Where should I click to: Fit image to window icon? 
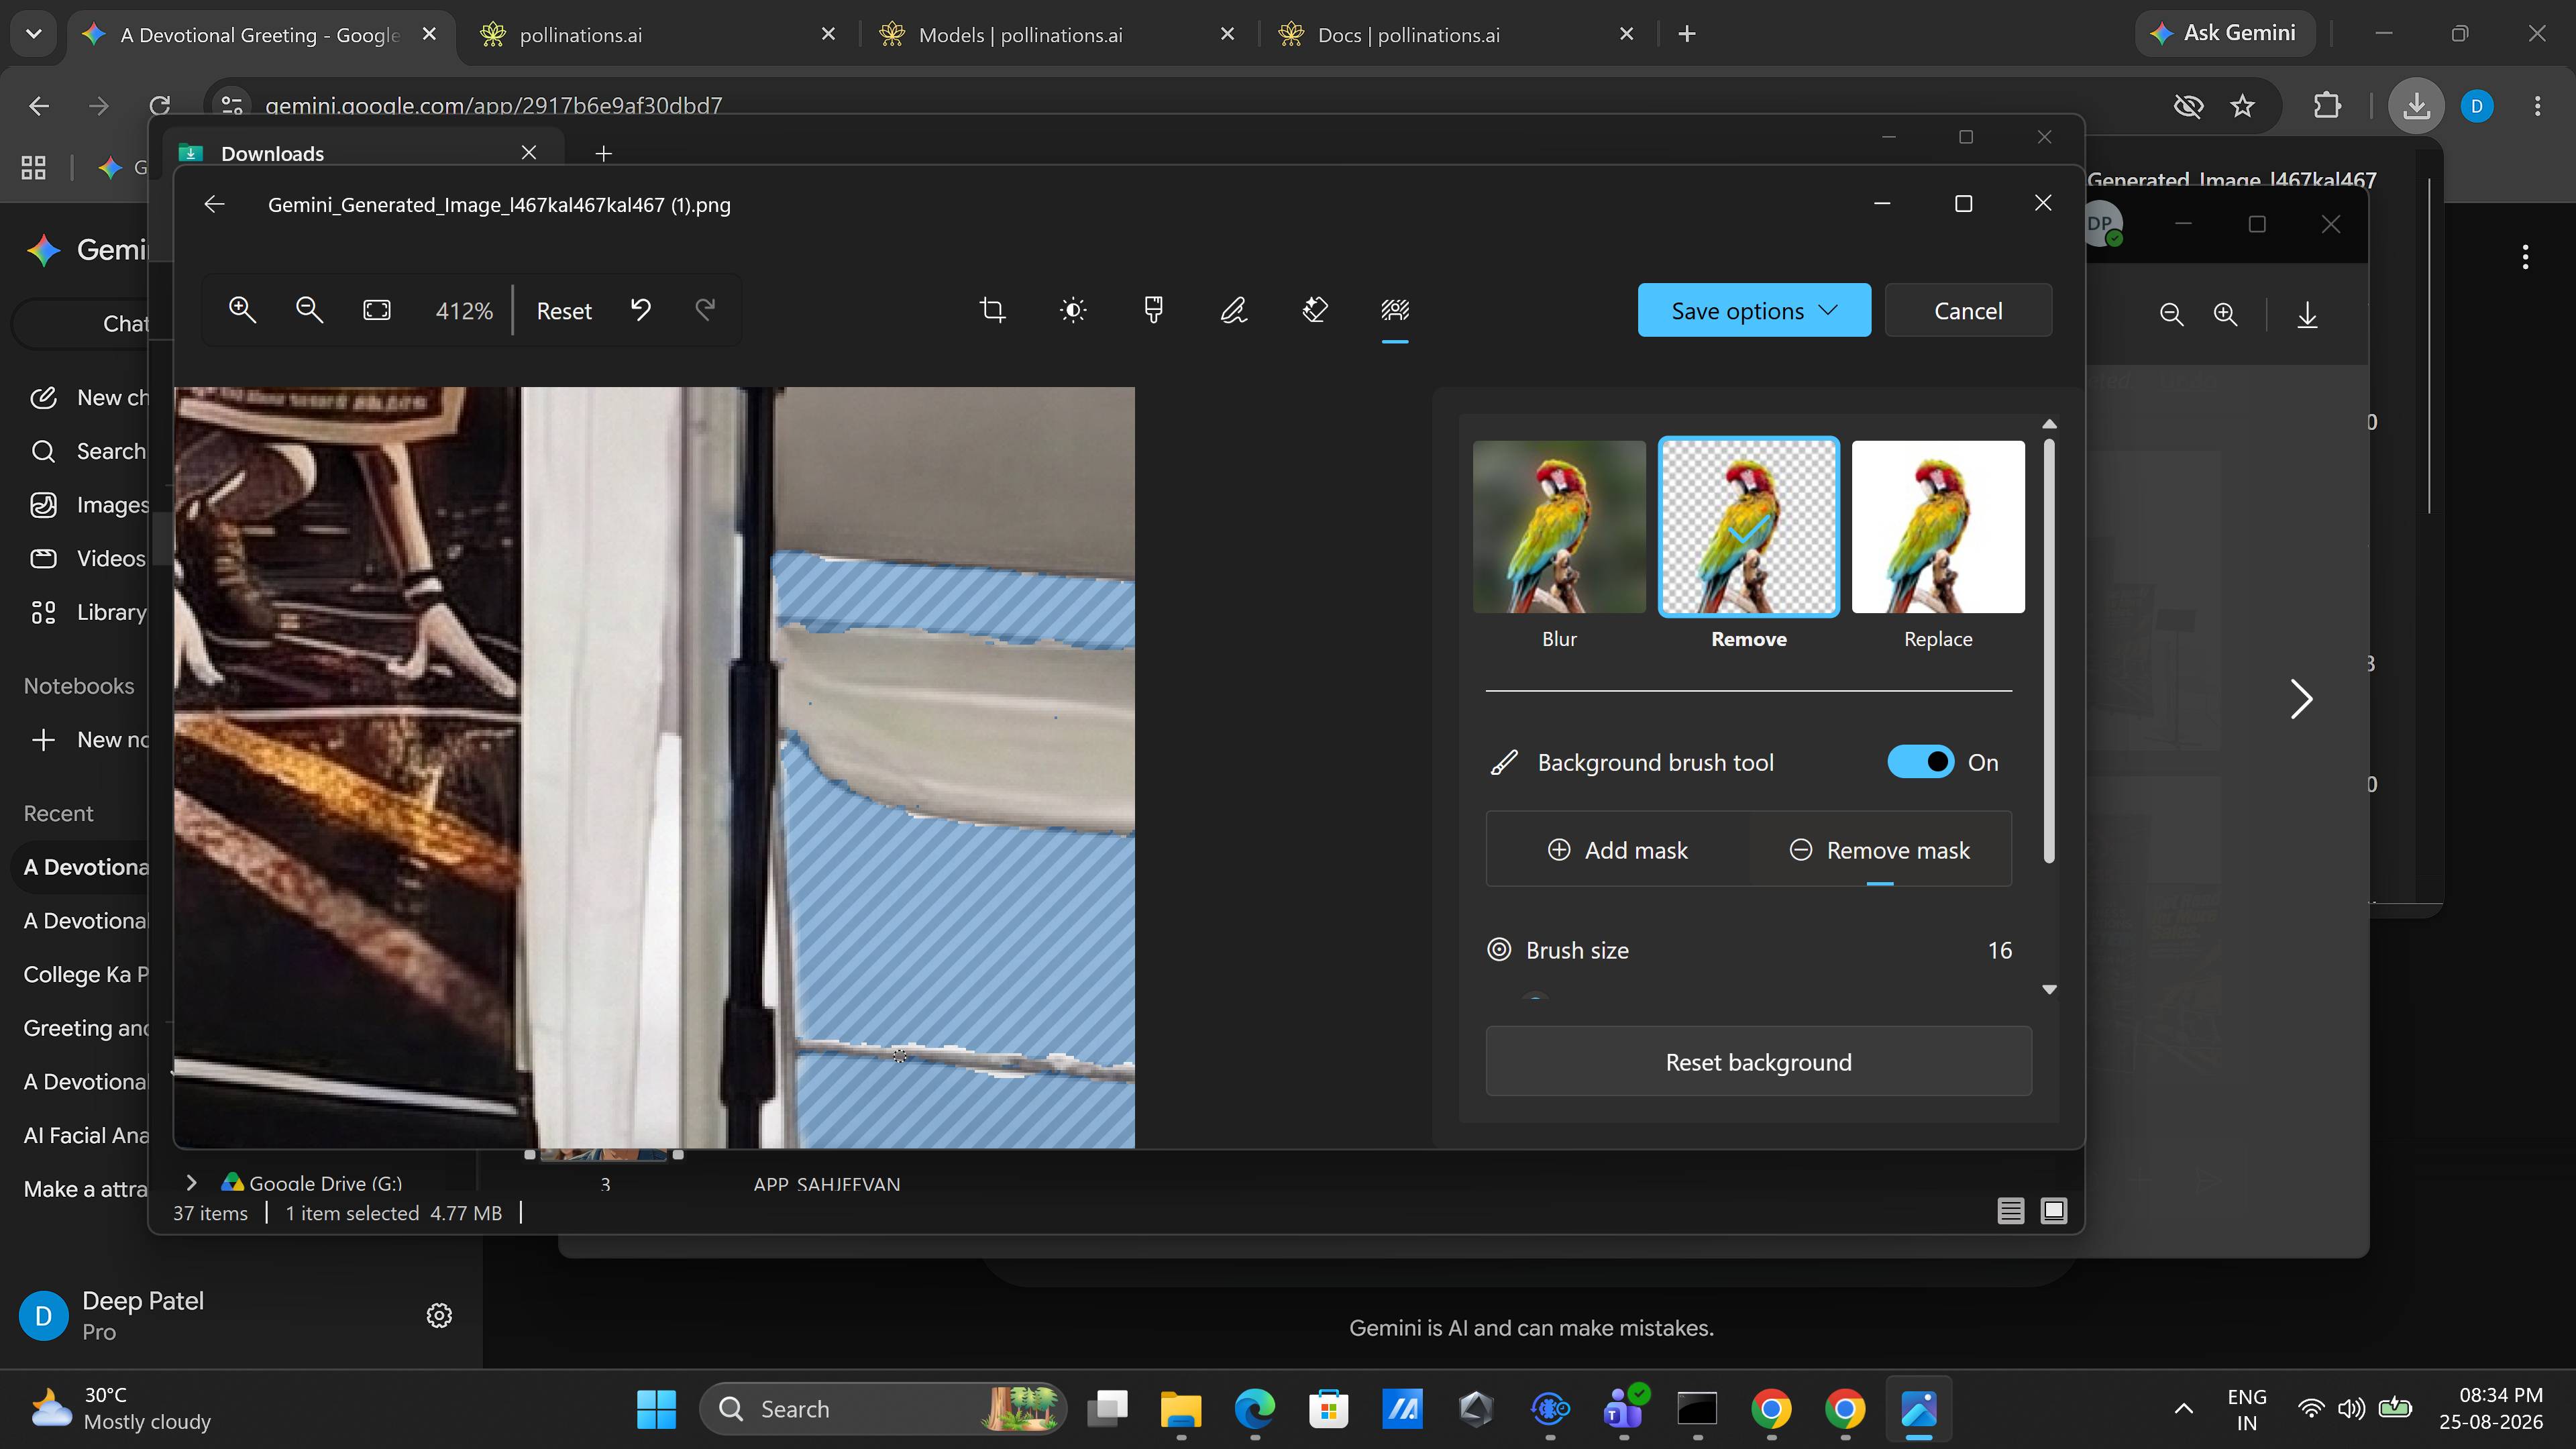[377, 310]
